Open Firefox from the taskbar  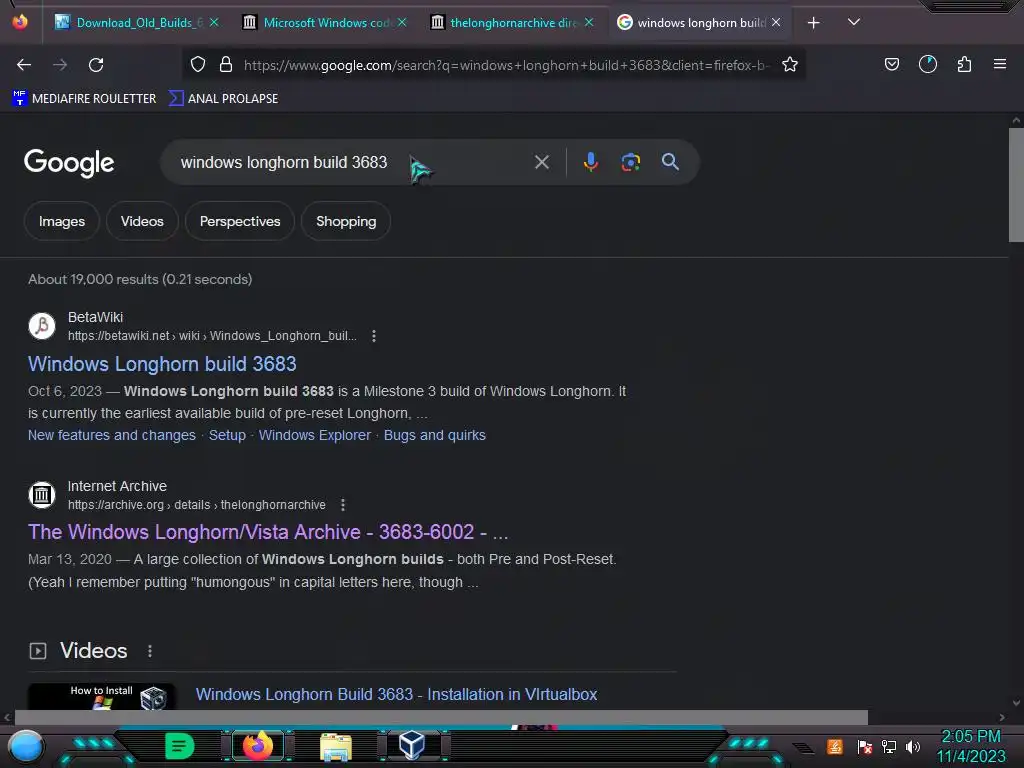(258, 746)
